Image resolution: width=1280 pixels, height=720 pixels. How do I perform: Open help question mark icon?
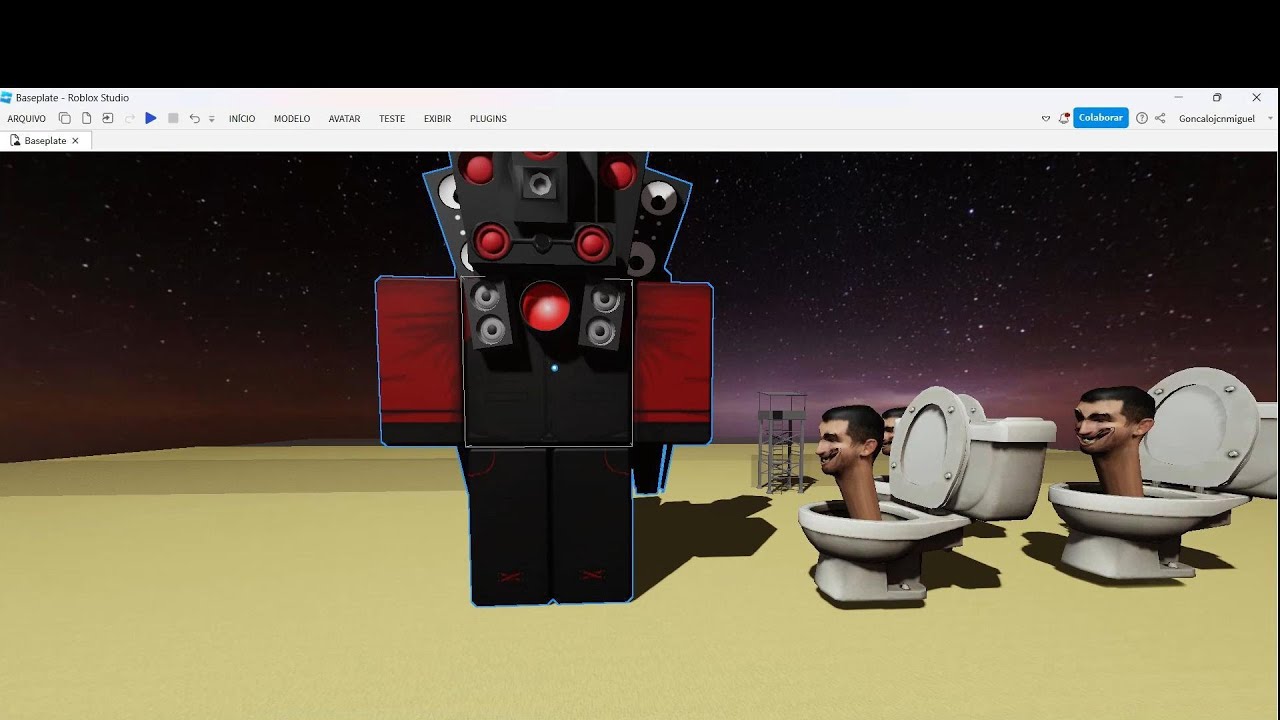pos(1142,118)
